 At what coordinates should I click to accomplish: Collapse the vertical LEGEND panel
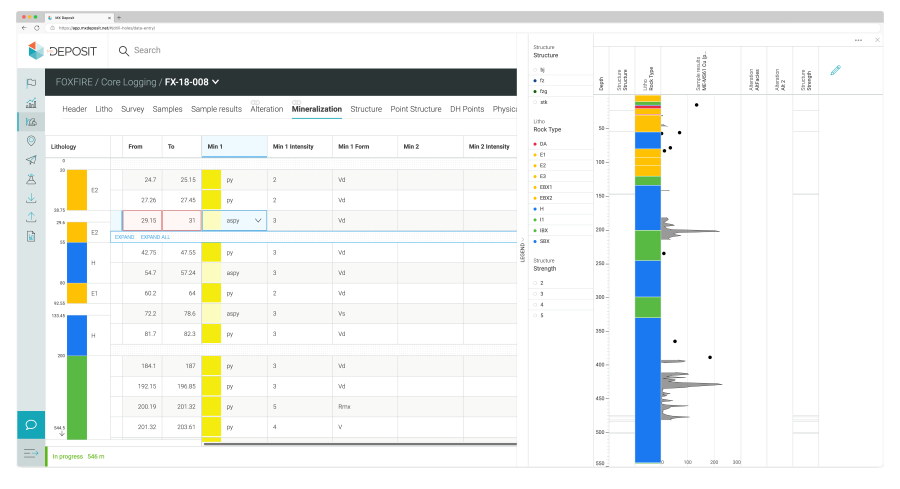coord(522,251)
